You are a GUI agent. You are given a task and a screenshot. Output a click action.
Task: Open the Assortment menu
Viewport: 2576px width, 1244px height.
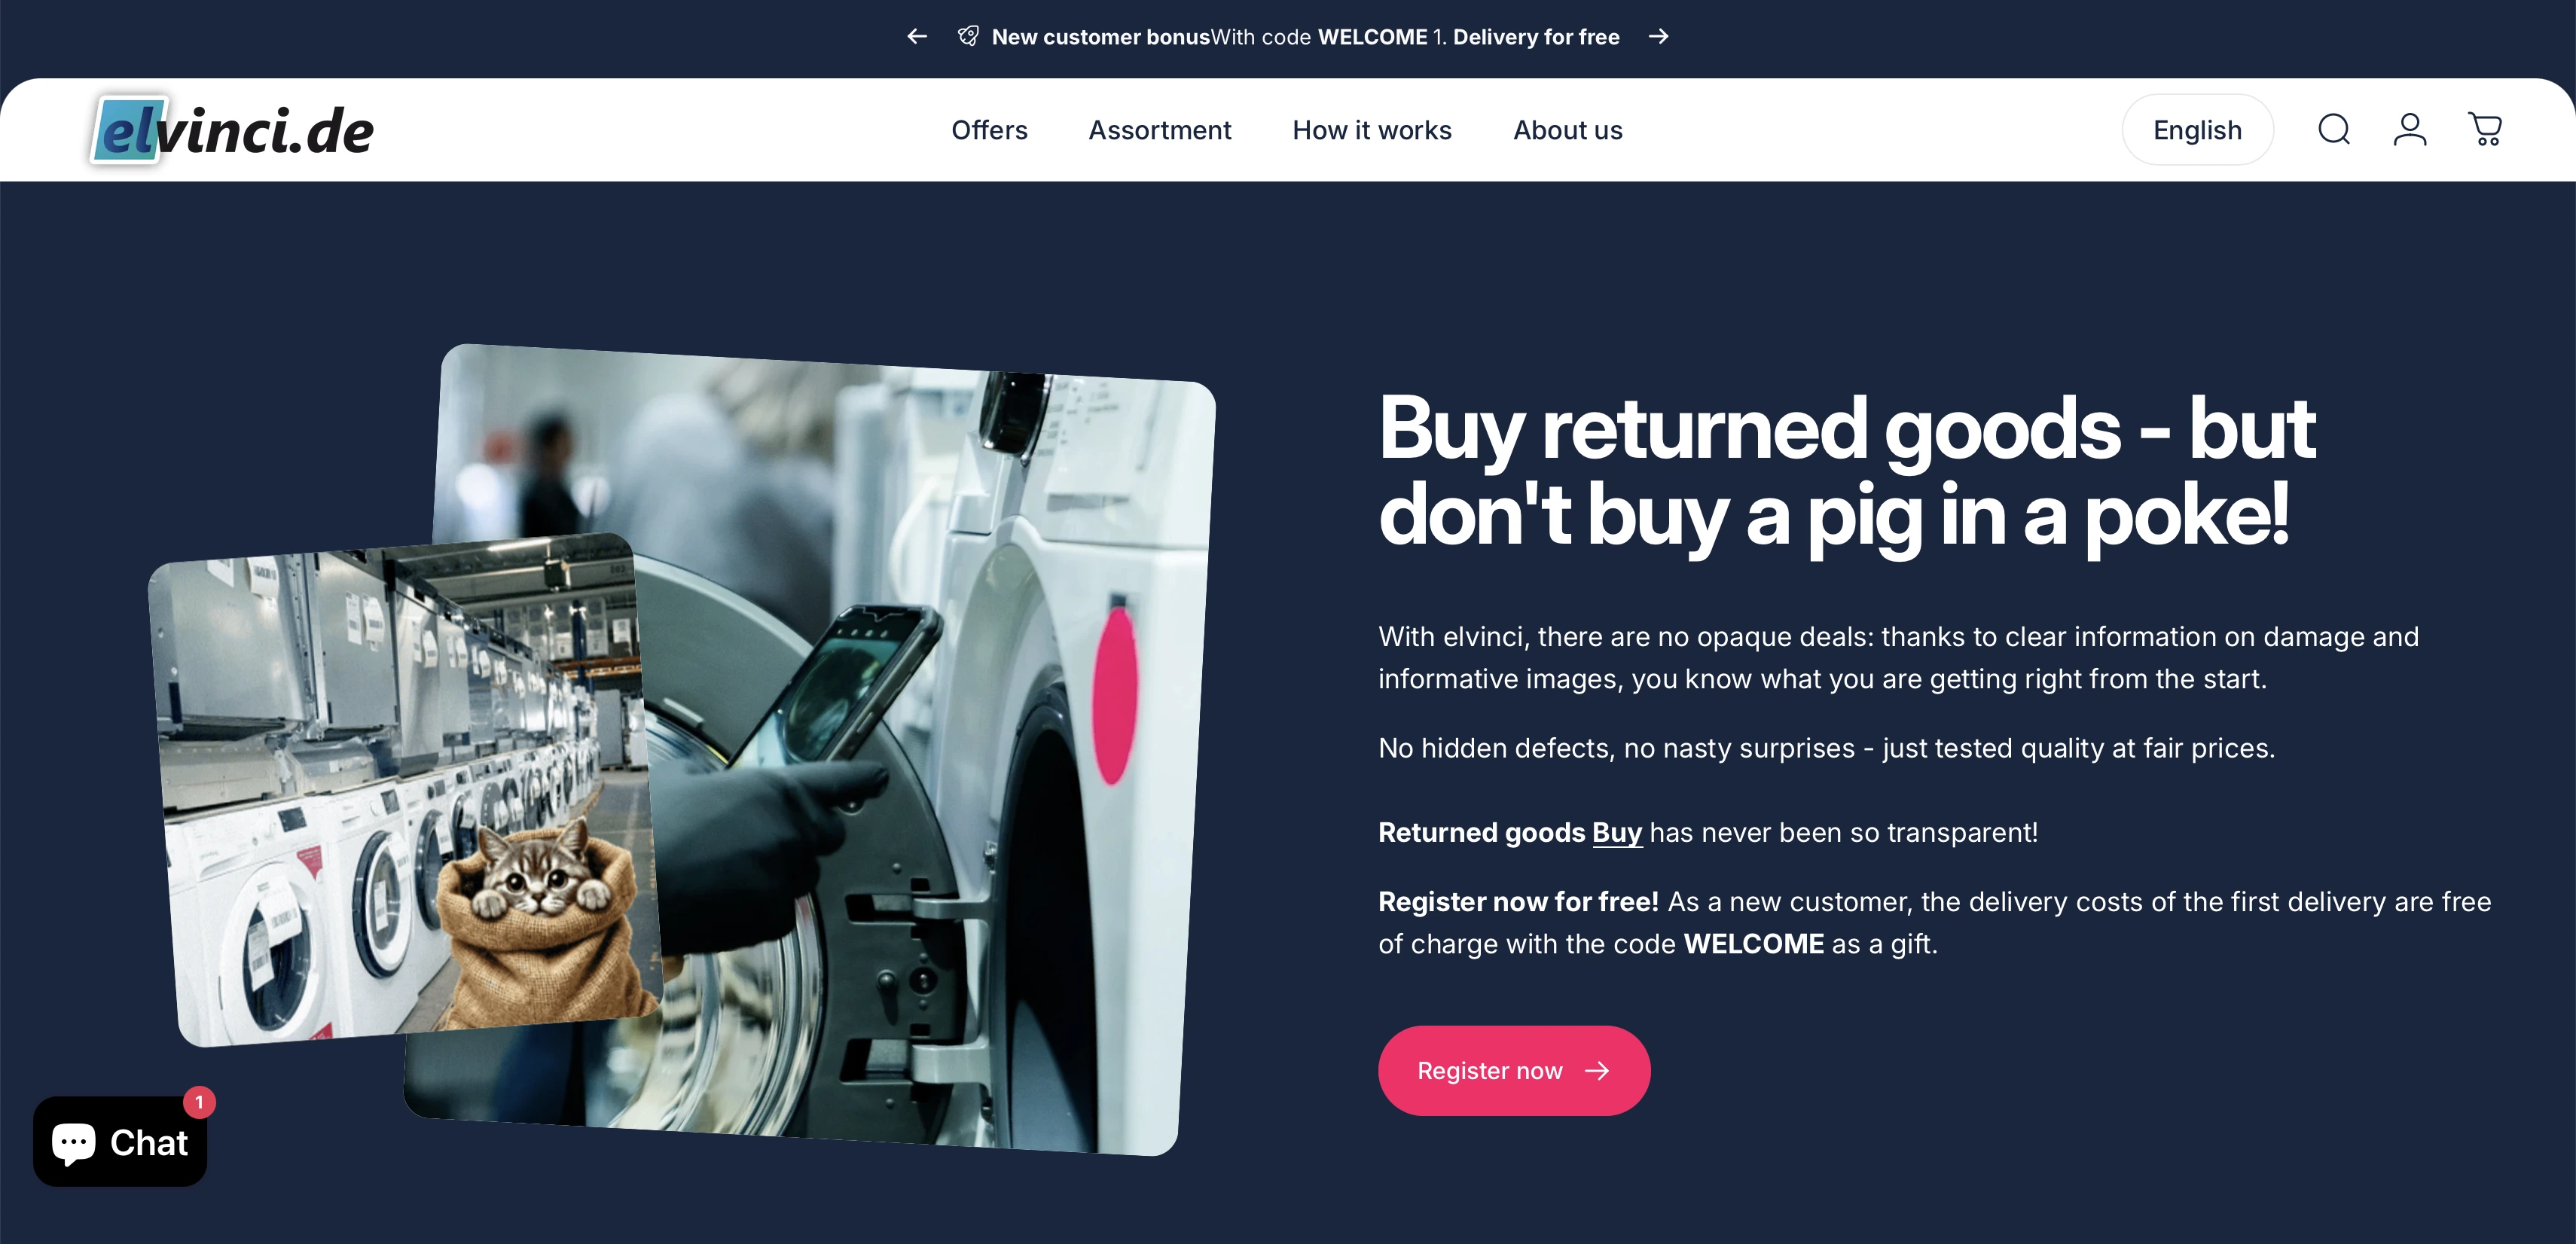pyautogui.click(x=1160, y=130)
